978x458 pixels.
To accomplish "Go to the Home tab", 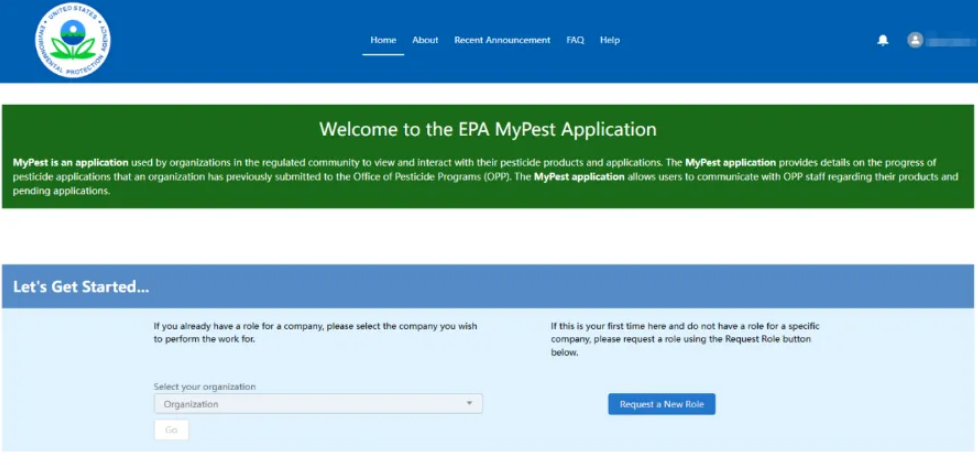I will tap(383, 40).
